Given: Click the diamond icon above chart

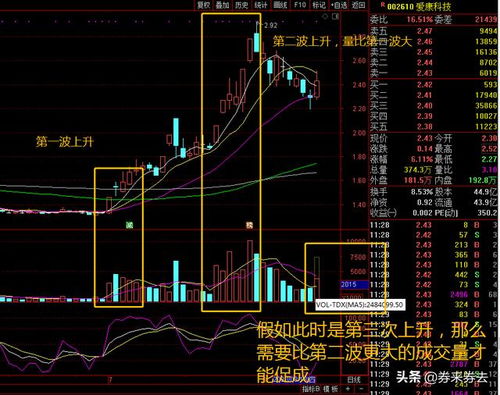Looking at the screenshot, I should point(325,16).
